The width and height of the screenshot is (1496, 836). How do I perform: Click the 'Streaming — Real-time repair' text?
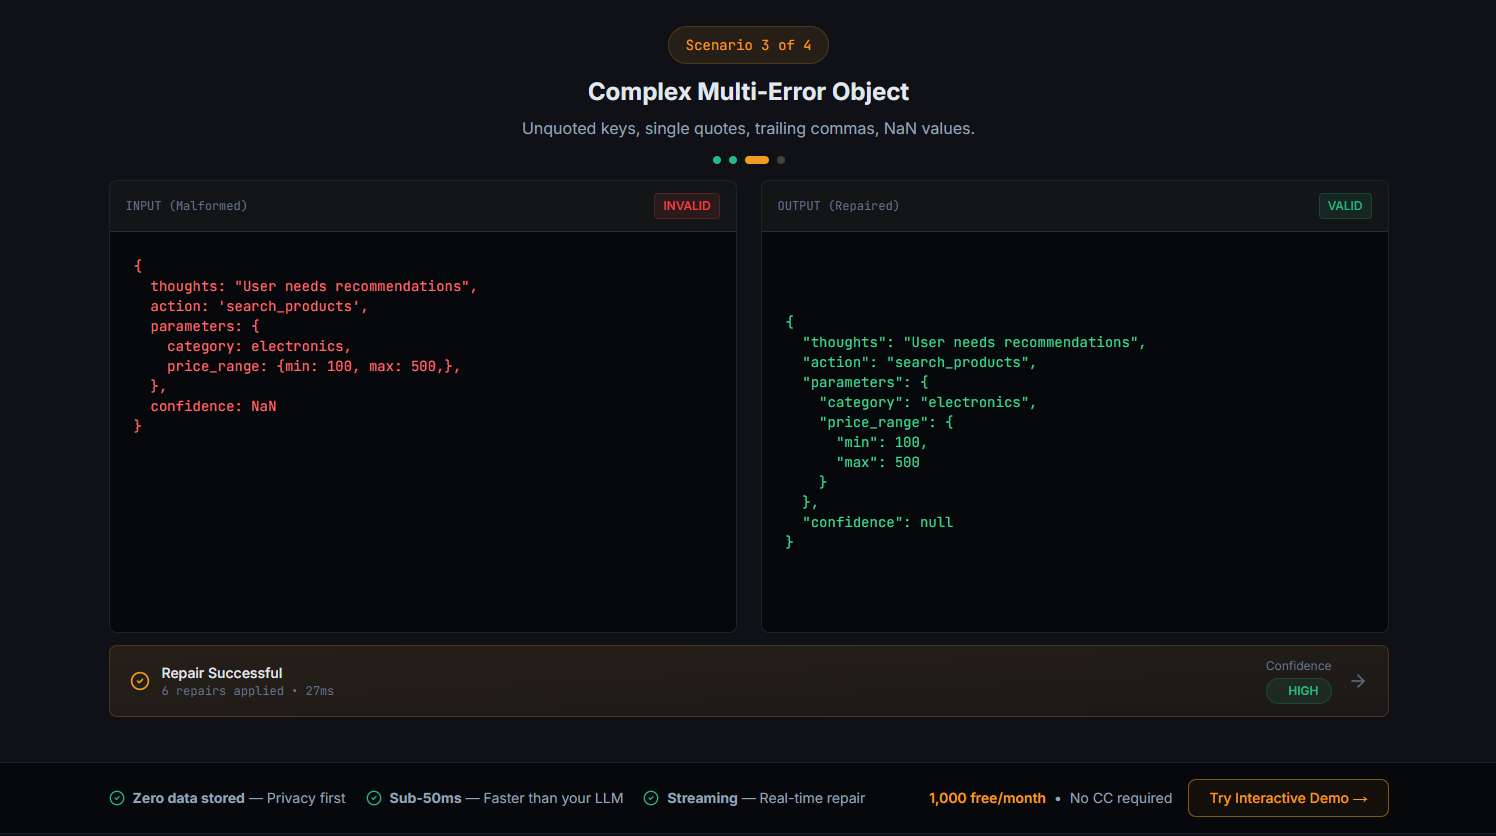pyautogui.click(x=766, y=798)
